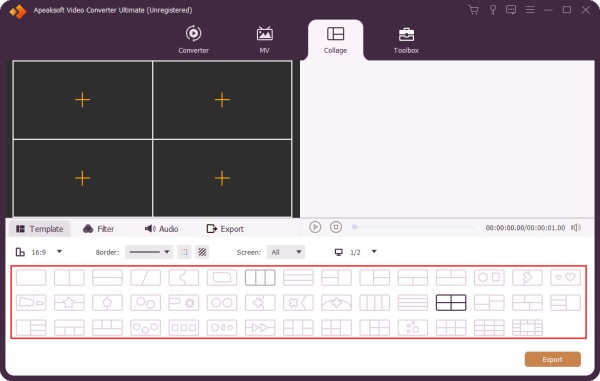The width and height of the screenshot is (600, 381).
Task: Select the two vertical halves template
Action: coord(69,277)
